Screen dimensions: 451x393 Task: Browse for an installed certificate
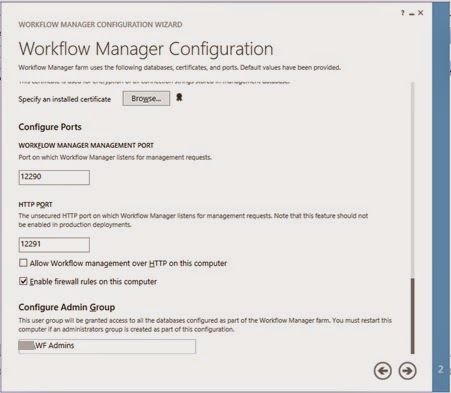pos(146,99)
